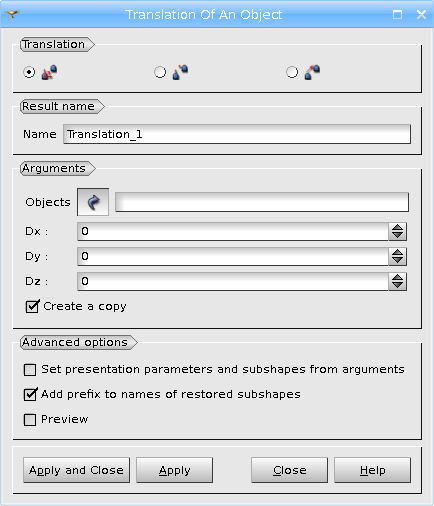Select translation by DX, DY, DZ icon
434x506 pixels.
tap(49, 72)
